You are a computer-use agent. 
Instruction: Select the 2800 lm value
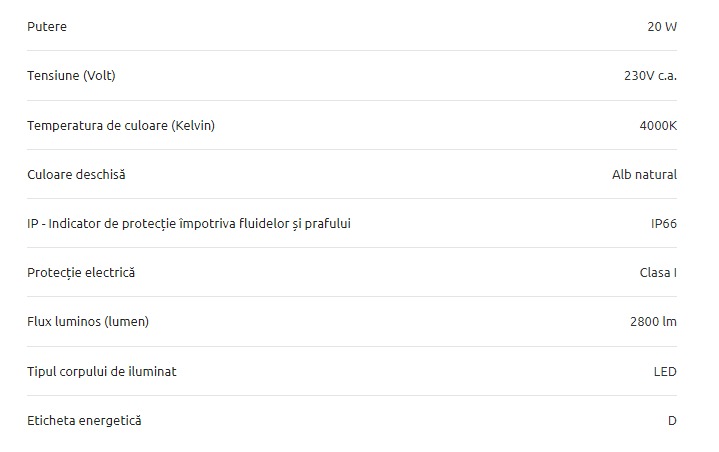[x=653, y=322]
